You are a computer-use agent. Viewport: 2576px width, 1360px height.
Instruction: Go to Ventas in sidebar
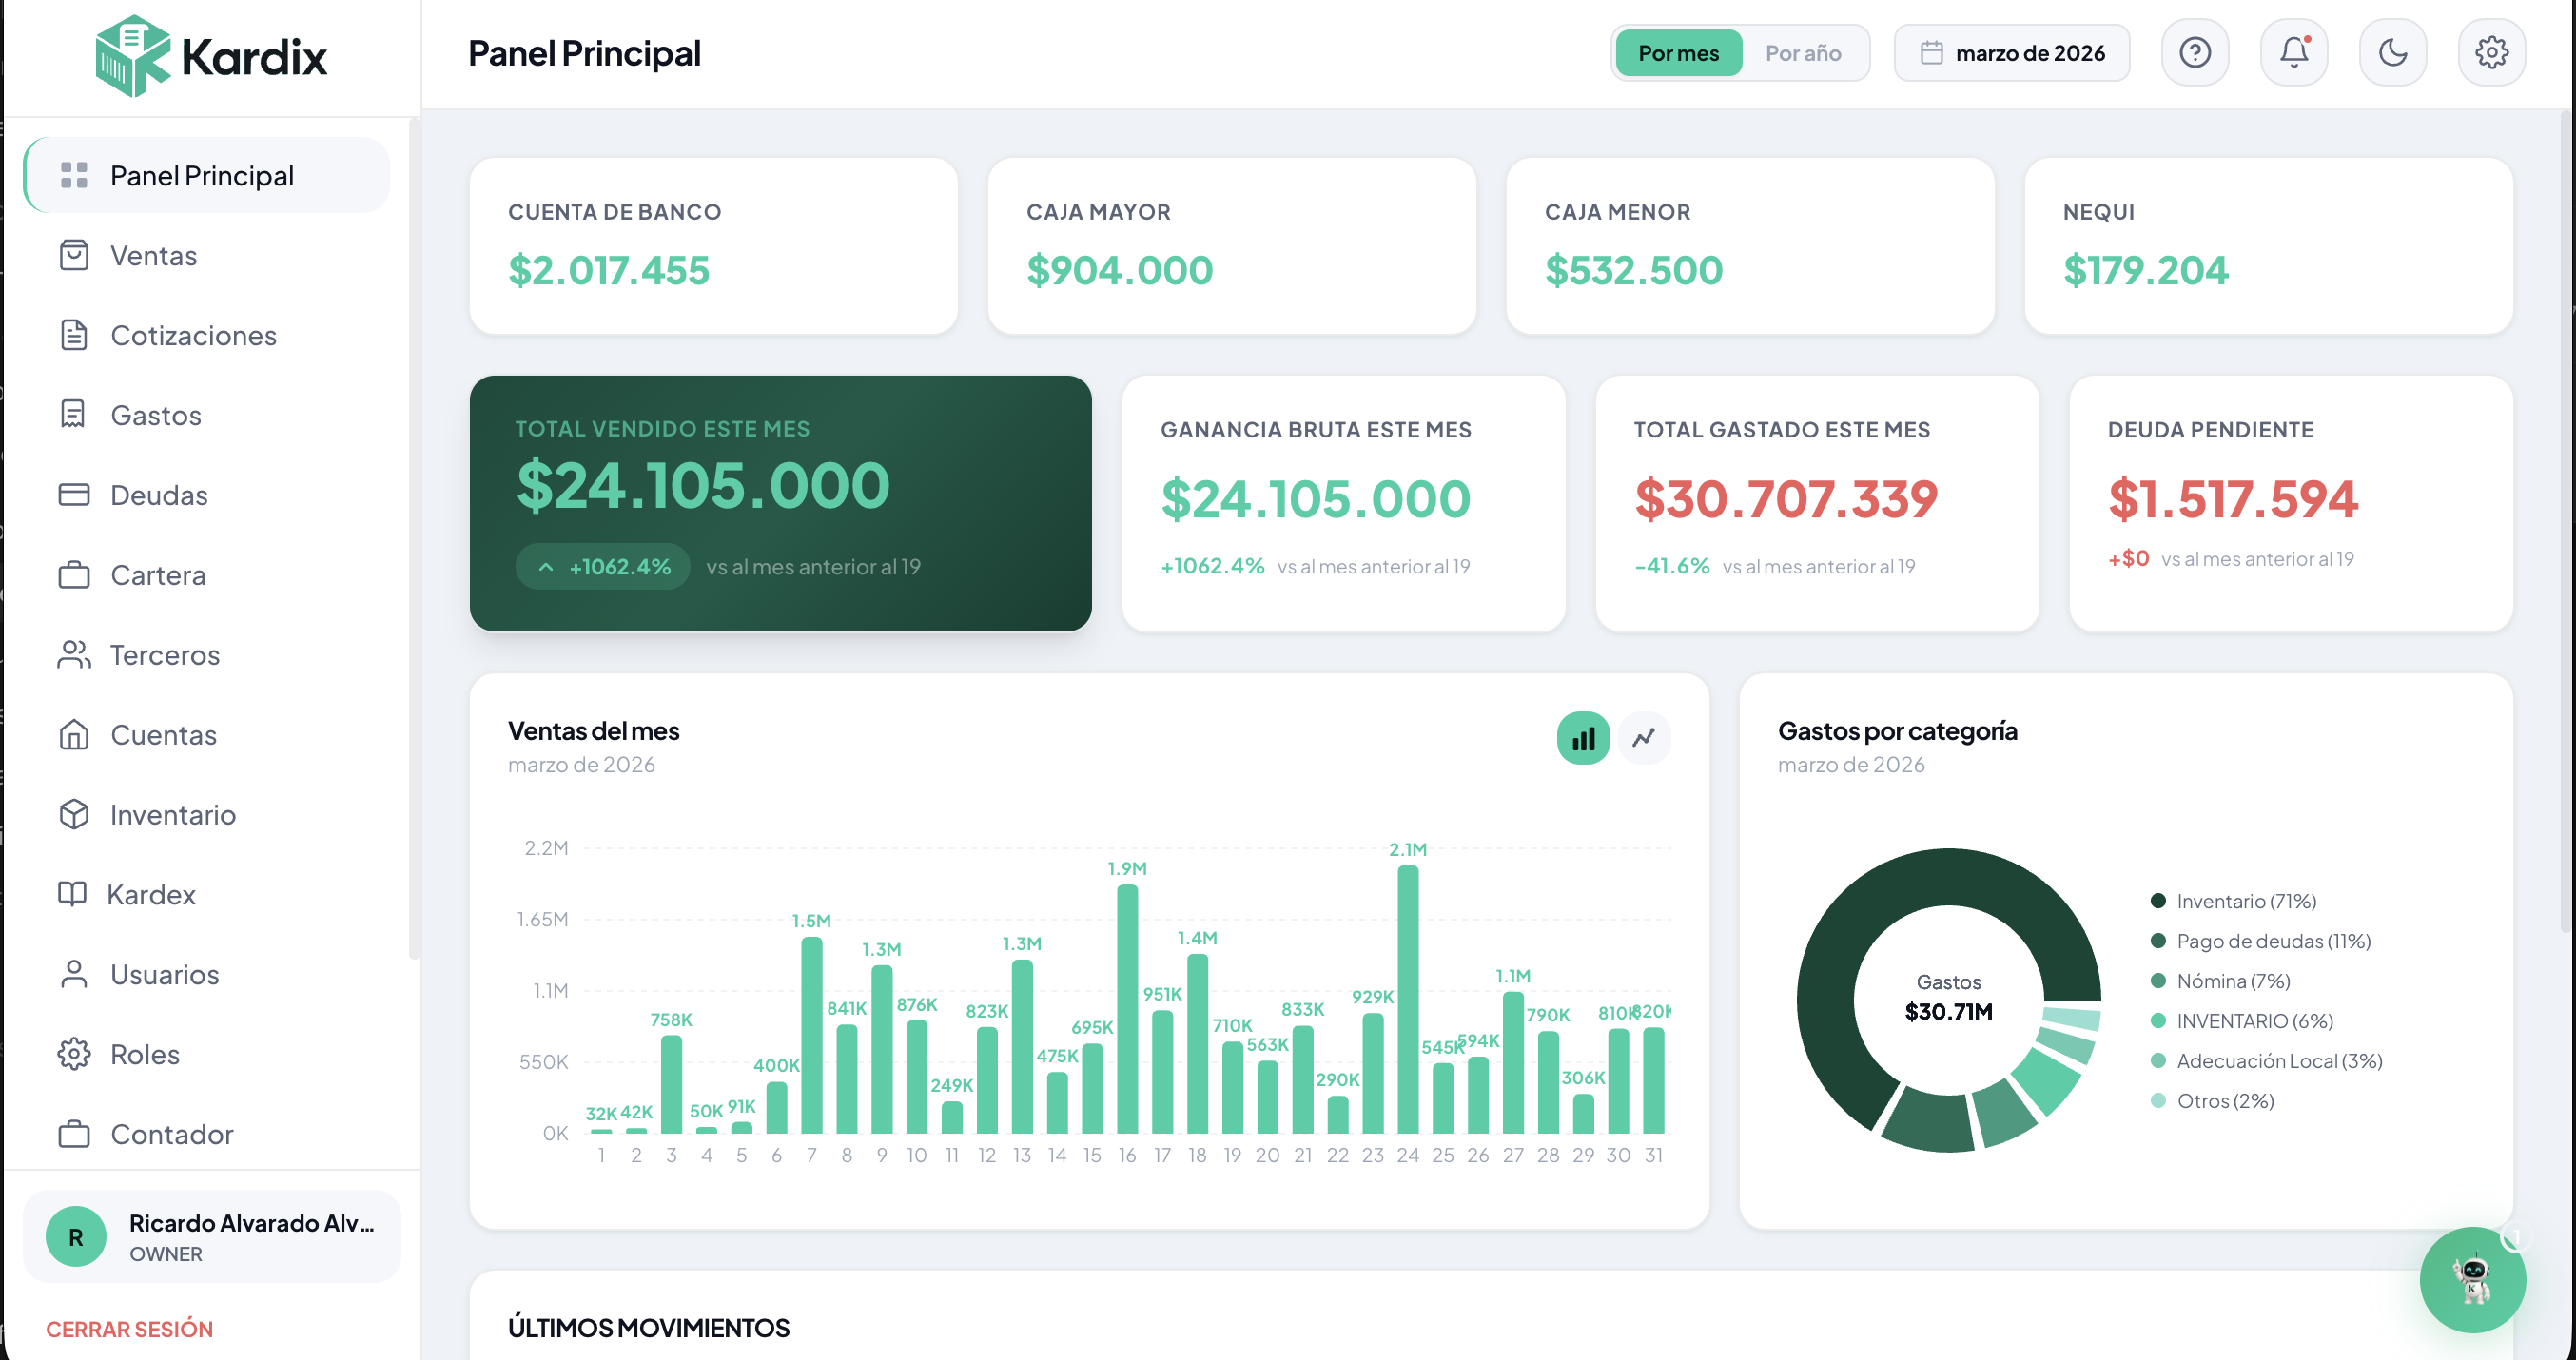pos(207,255)
